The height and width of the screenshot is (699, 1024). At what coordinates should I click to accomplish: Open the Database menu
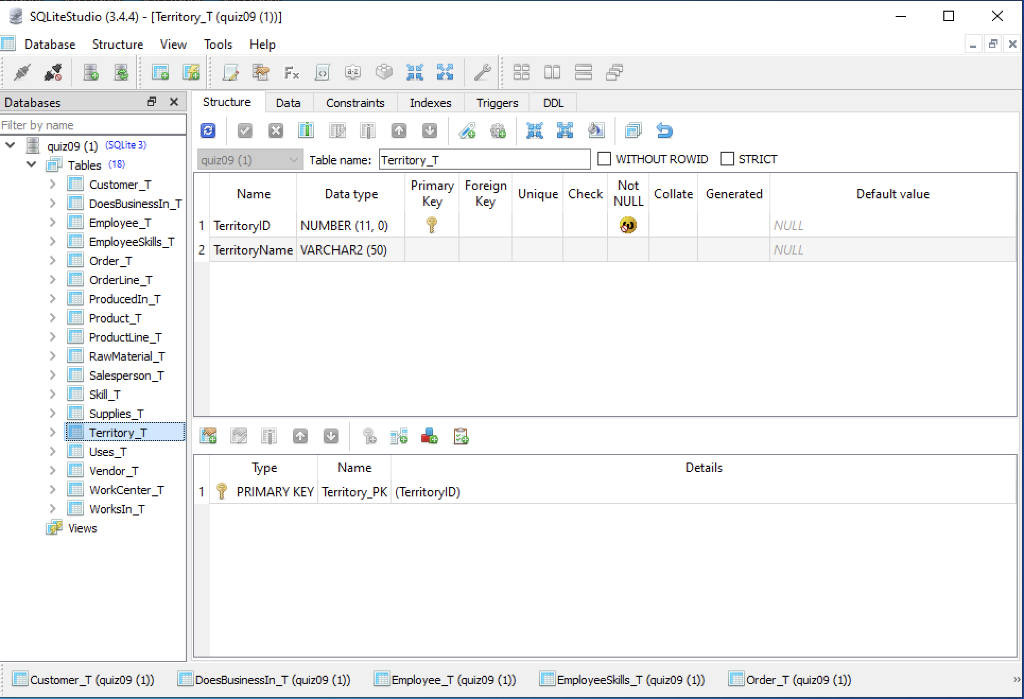pos(50,44)
